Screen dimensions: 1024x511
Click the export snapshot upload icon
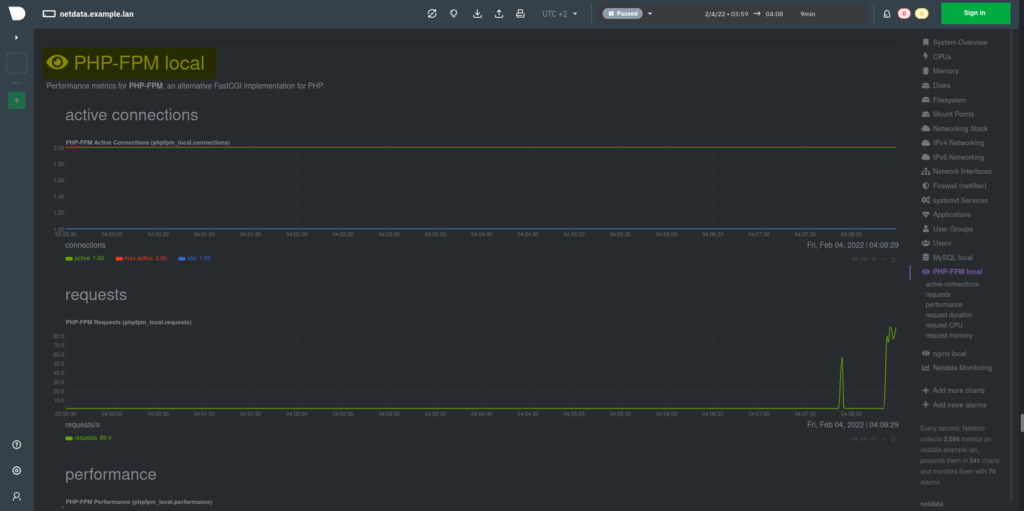[x=498, y=14]
